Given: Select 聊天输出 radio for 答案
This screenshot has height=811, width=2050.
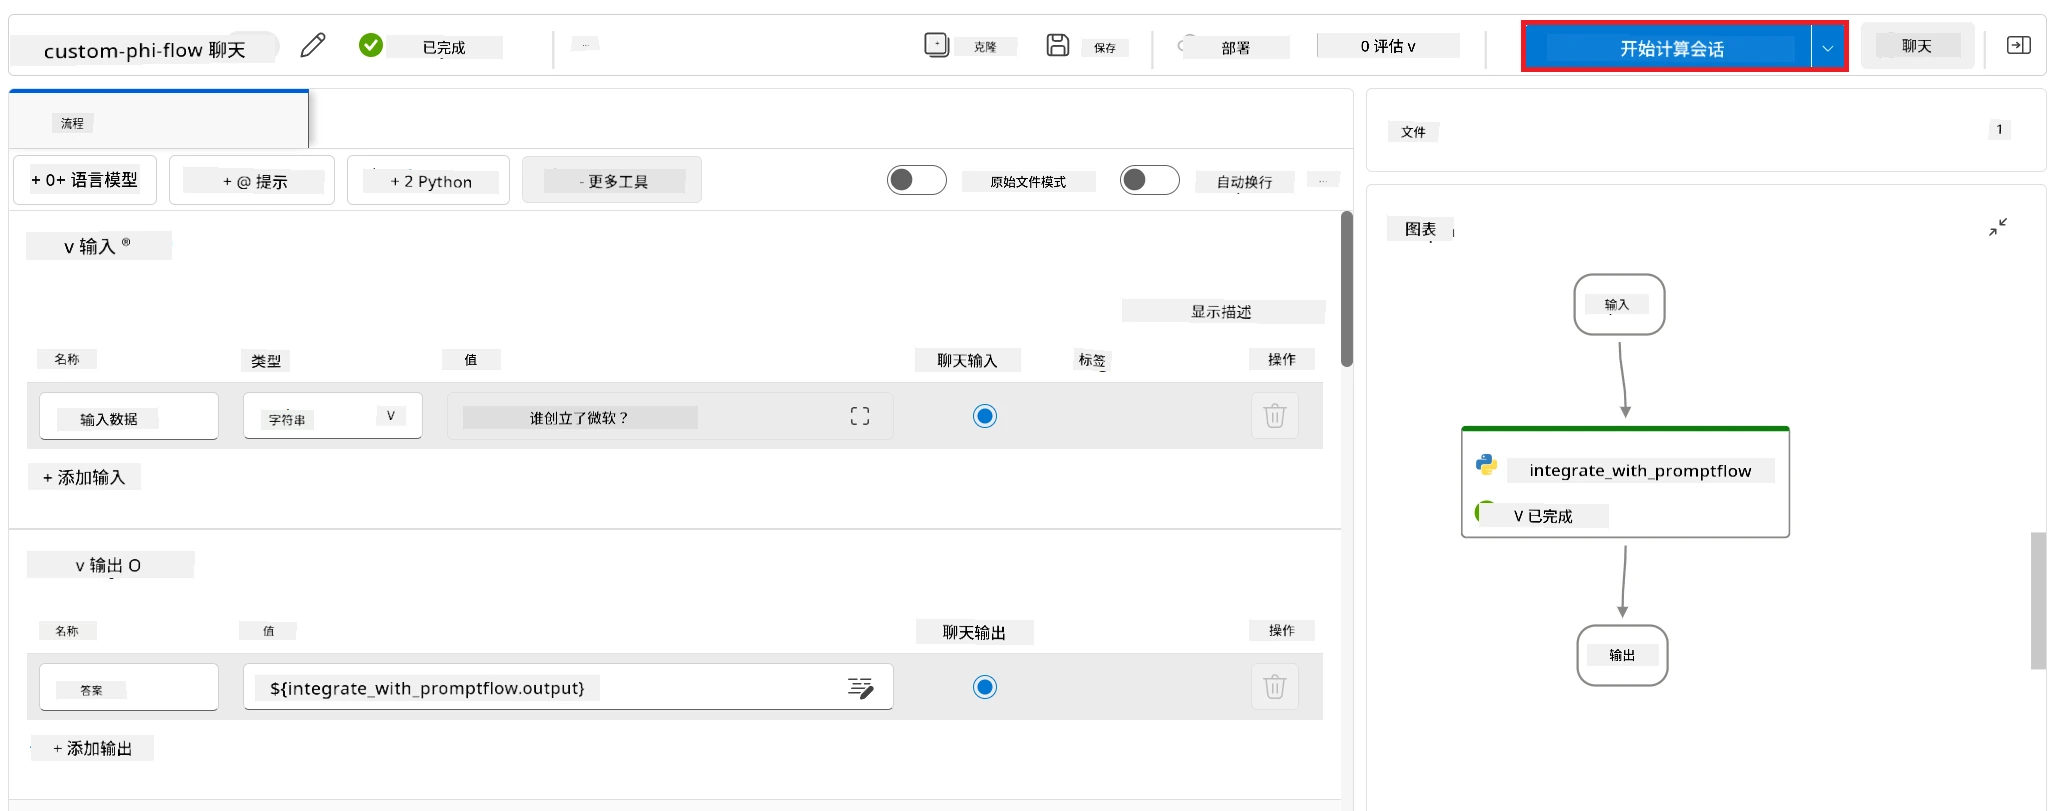Looking at the screenshot, I should [985, 687].
